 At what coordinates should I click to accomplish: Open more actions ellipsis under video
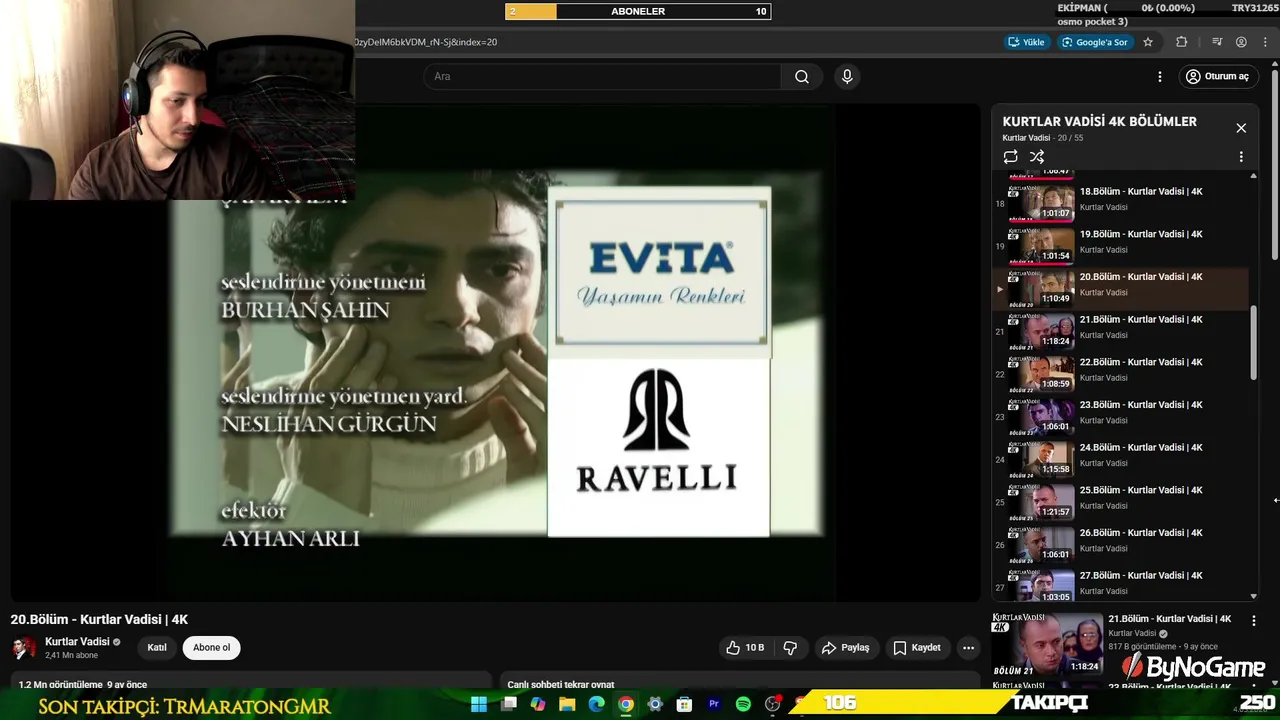pyautogui.click(x=968, y=648)
